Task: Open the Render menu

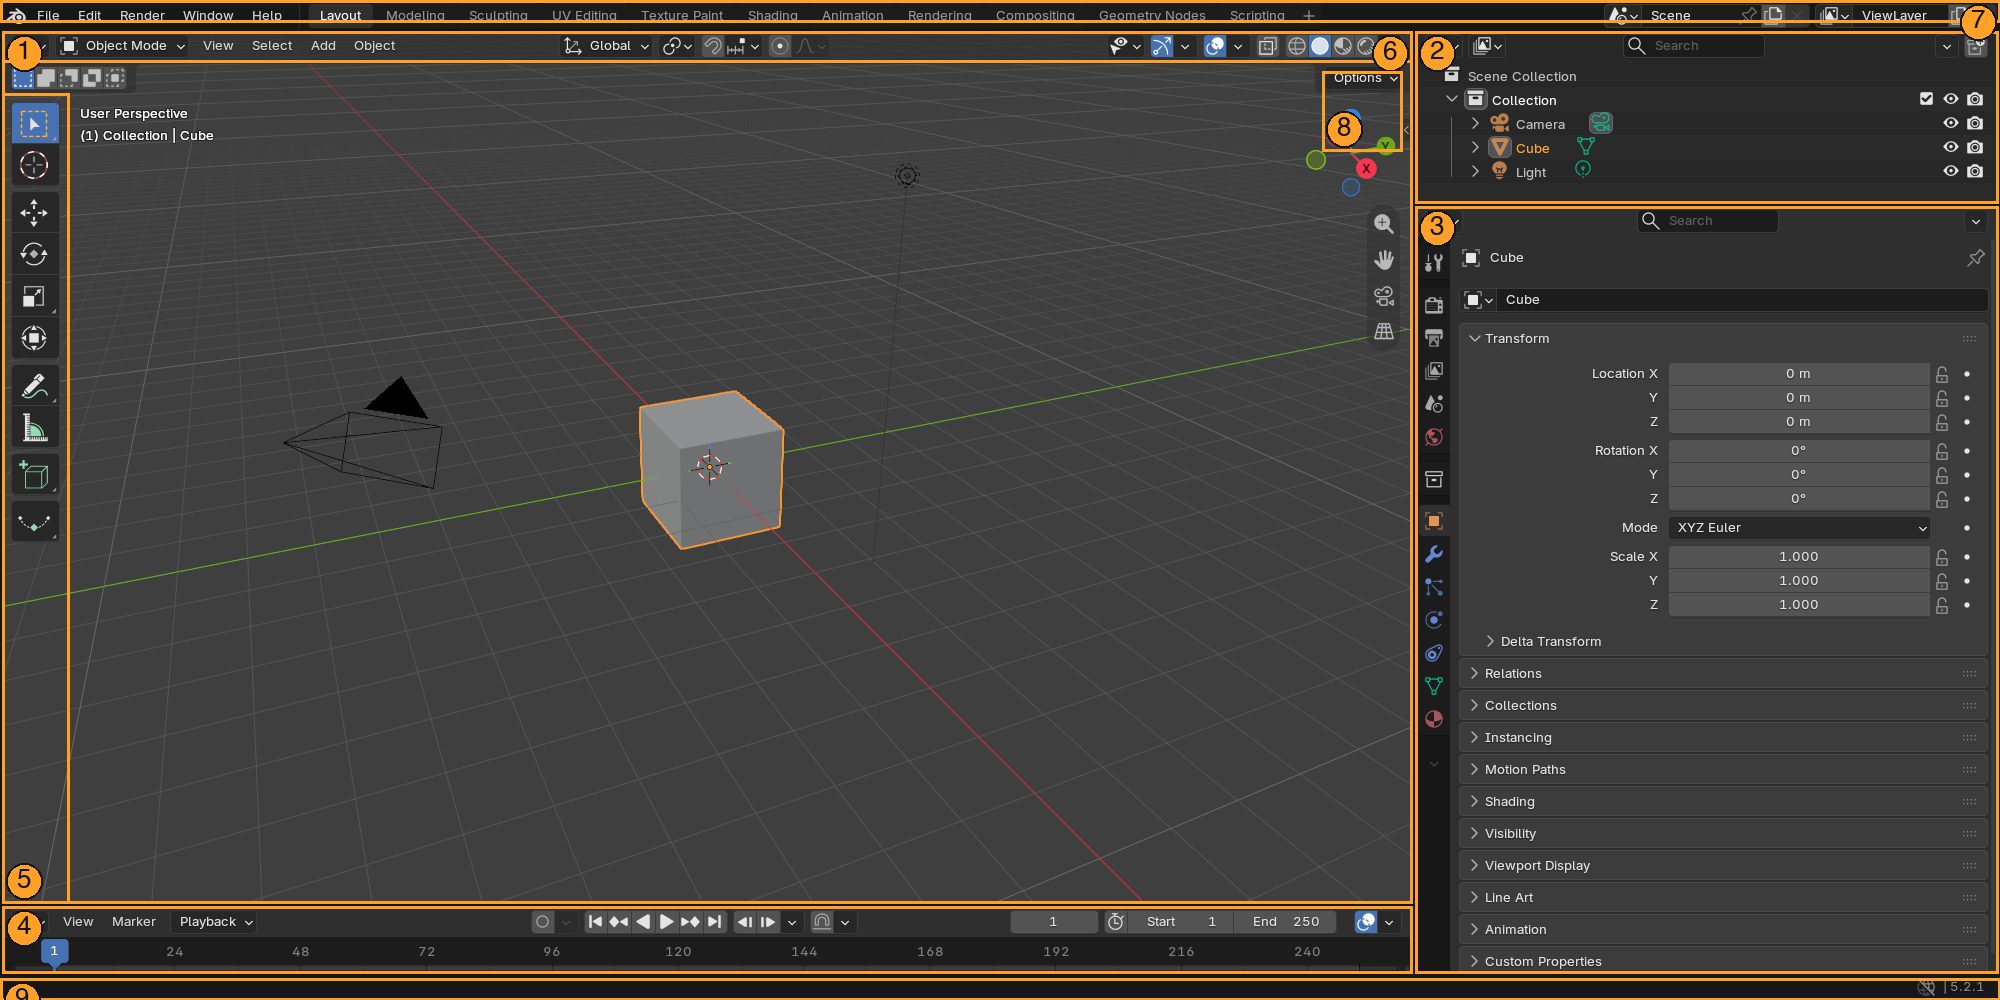Action: tap(142, 15)
